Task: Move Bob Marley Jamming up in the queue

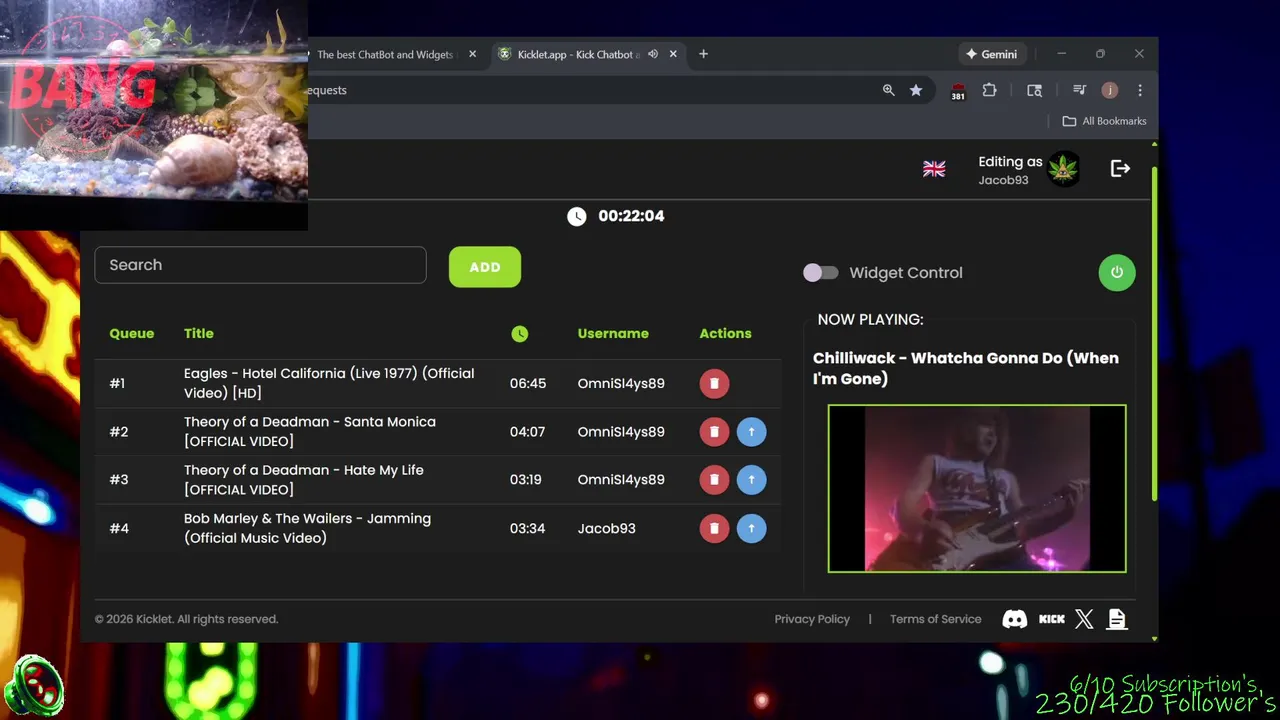Action: pos(751,528)
